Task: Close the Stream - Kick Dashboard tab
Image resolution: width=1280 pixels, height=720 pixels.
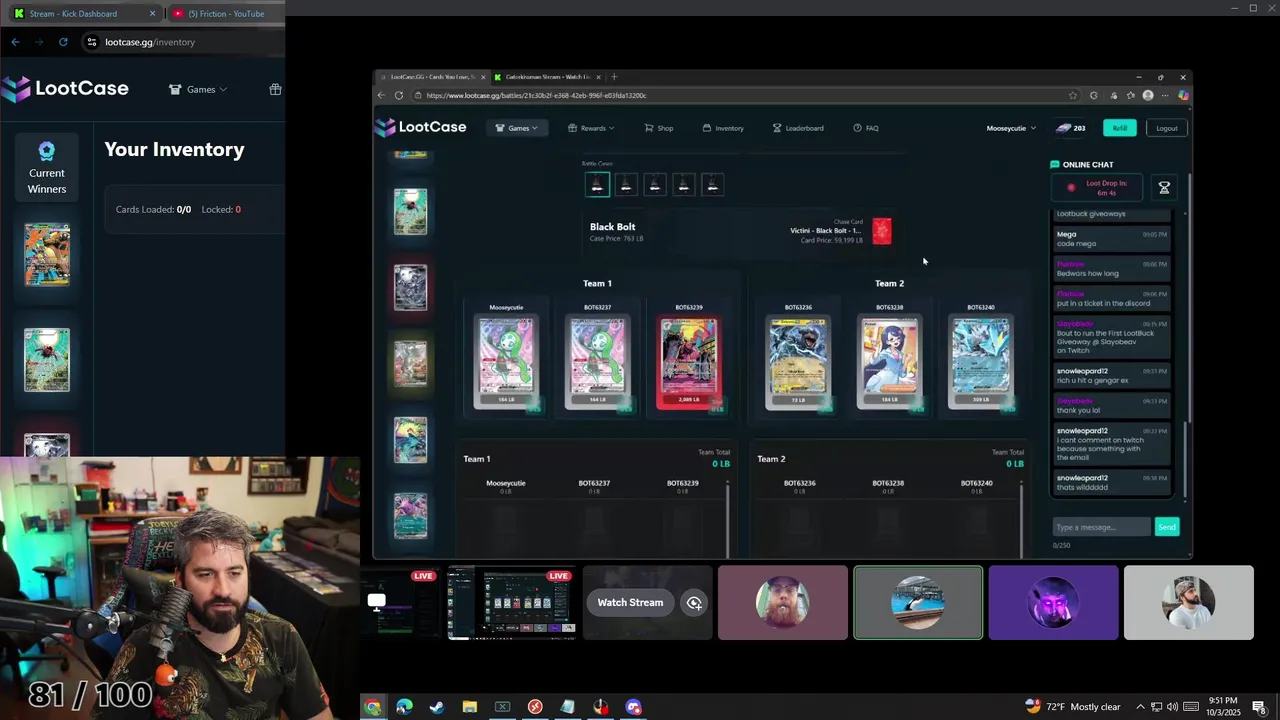Action: (152, 13)
